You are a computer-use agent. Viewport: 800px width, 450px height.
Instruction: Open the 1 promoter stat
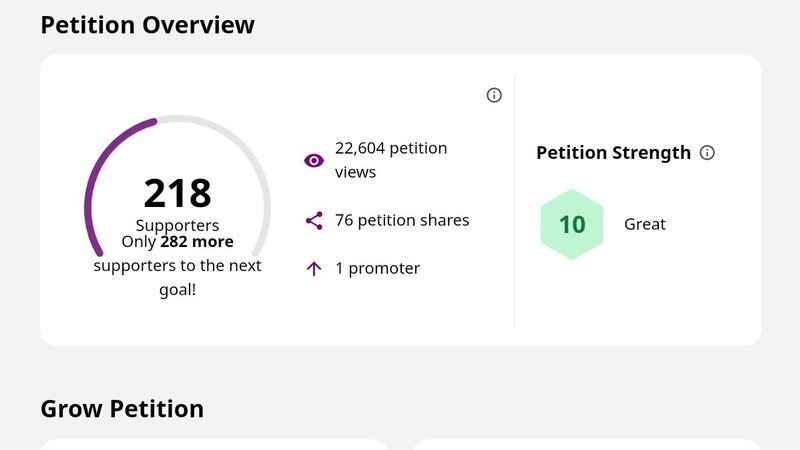377,268
